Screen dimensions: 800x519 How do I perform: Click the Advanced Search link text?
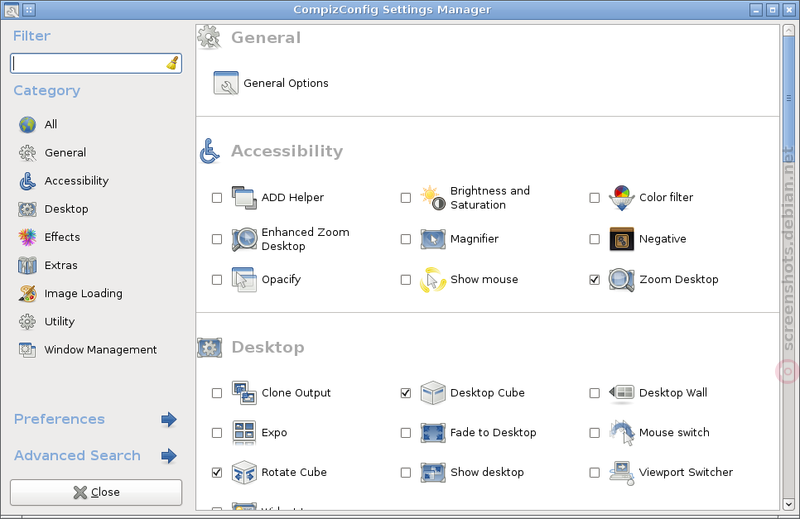pyautogui.click(x=77, y=456)
